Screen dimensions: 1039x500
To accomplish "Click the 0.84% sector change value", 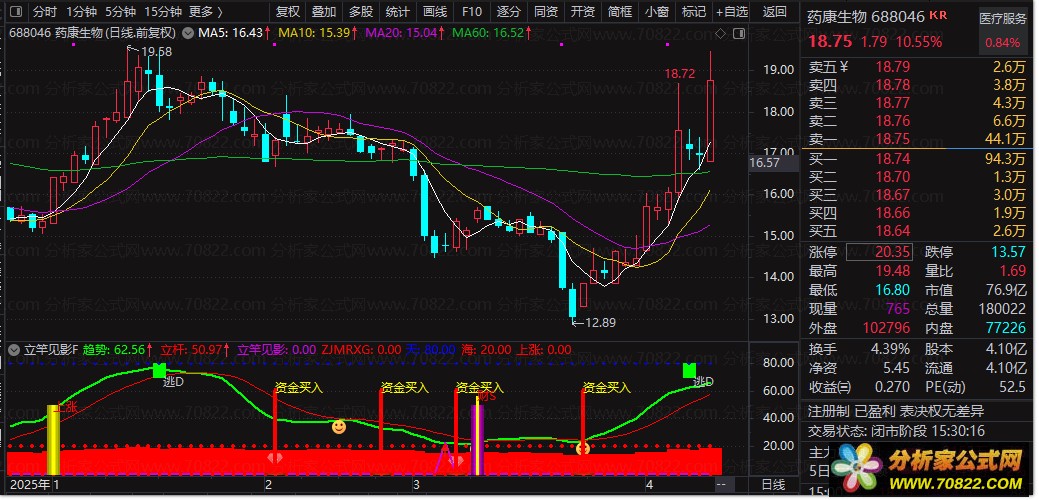I will (x=1003, y=42).
